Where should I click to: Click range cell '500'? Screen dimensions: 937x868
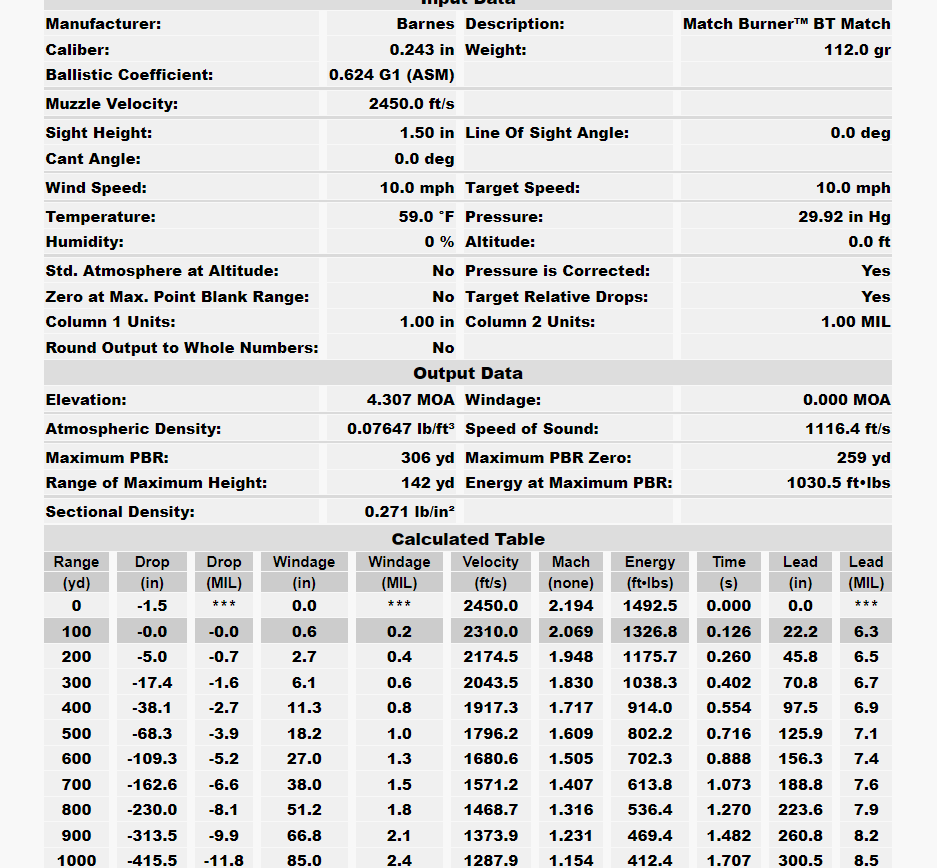click(76, 734)
